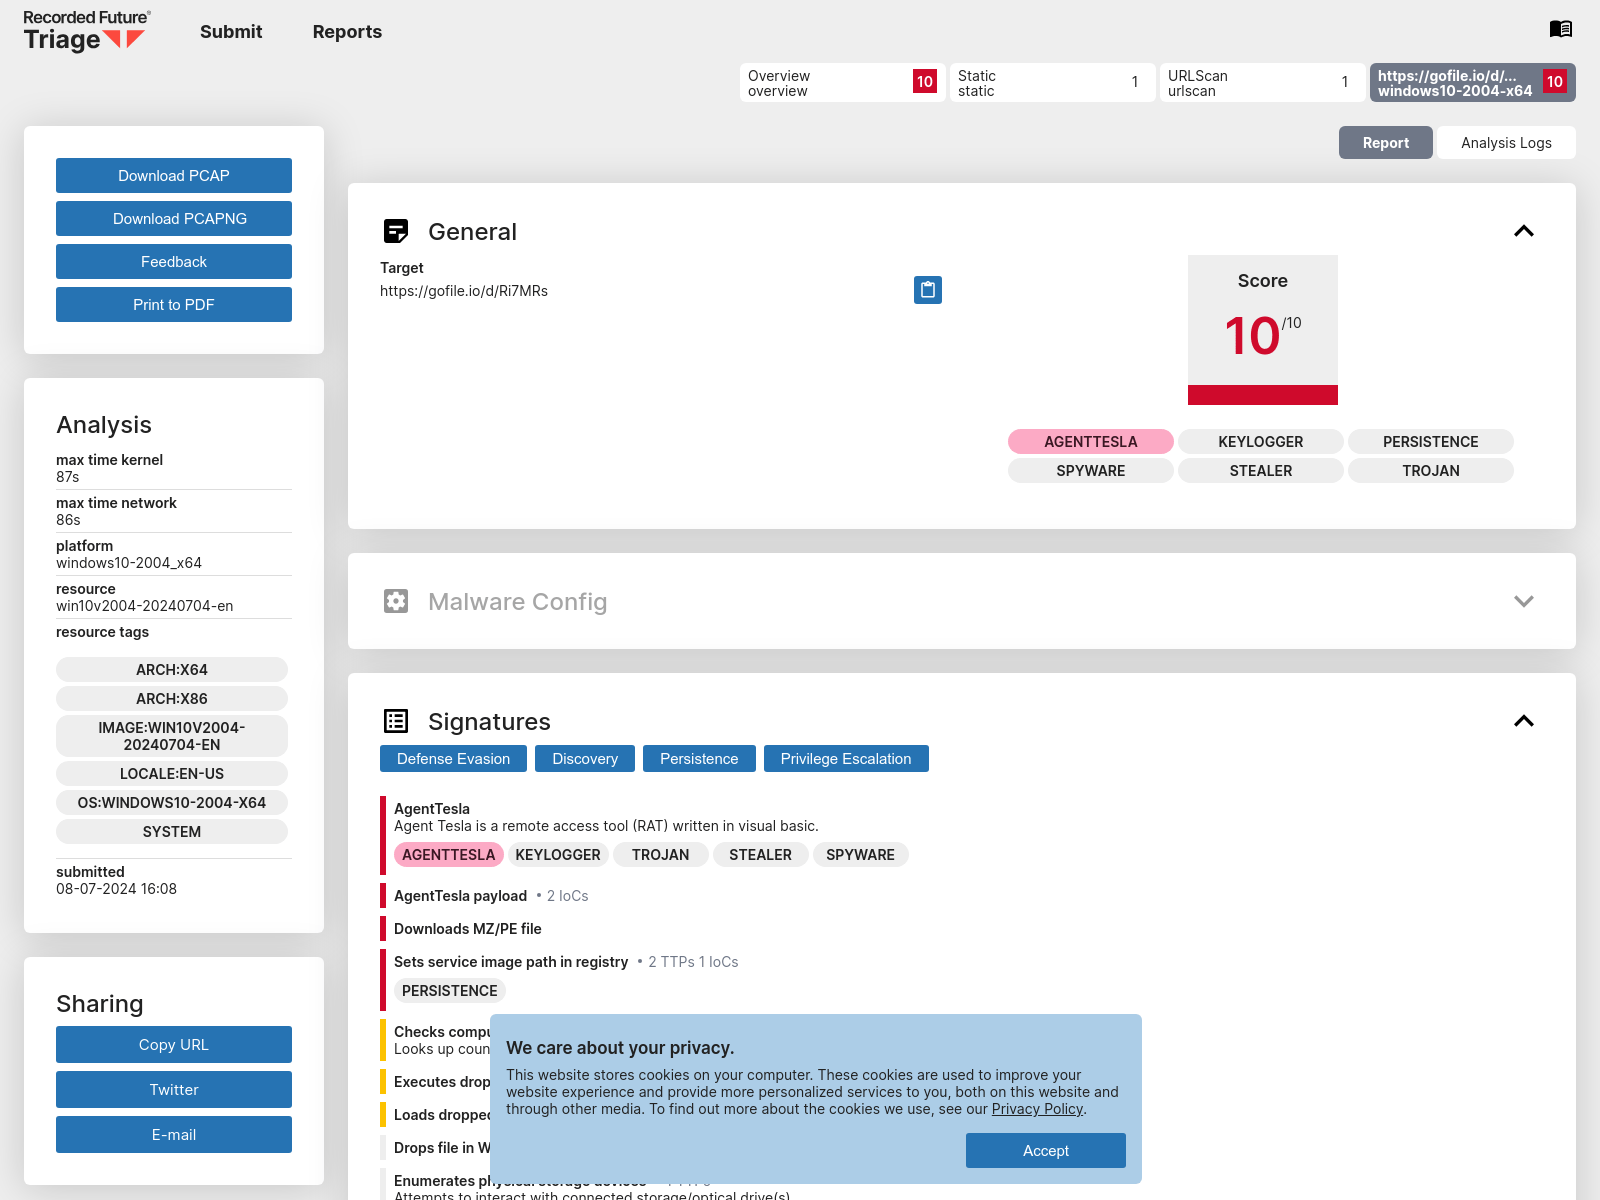This screenshot has width=1600, height=1200.
Task: Click the Recorded Future Triage logo
Action: [87, 31]
